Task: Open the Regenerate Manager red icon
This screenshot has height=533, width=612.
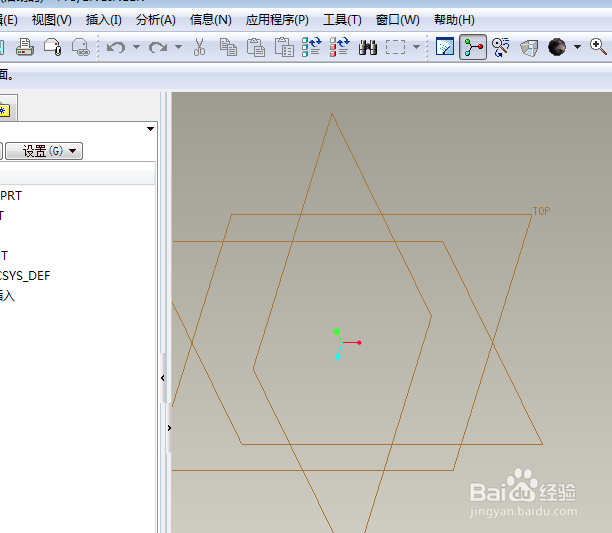Action: pos(340,47)
